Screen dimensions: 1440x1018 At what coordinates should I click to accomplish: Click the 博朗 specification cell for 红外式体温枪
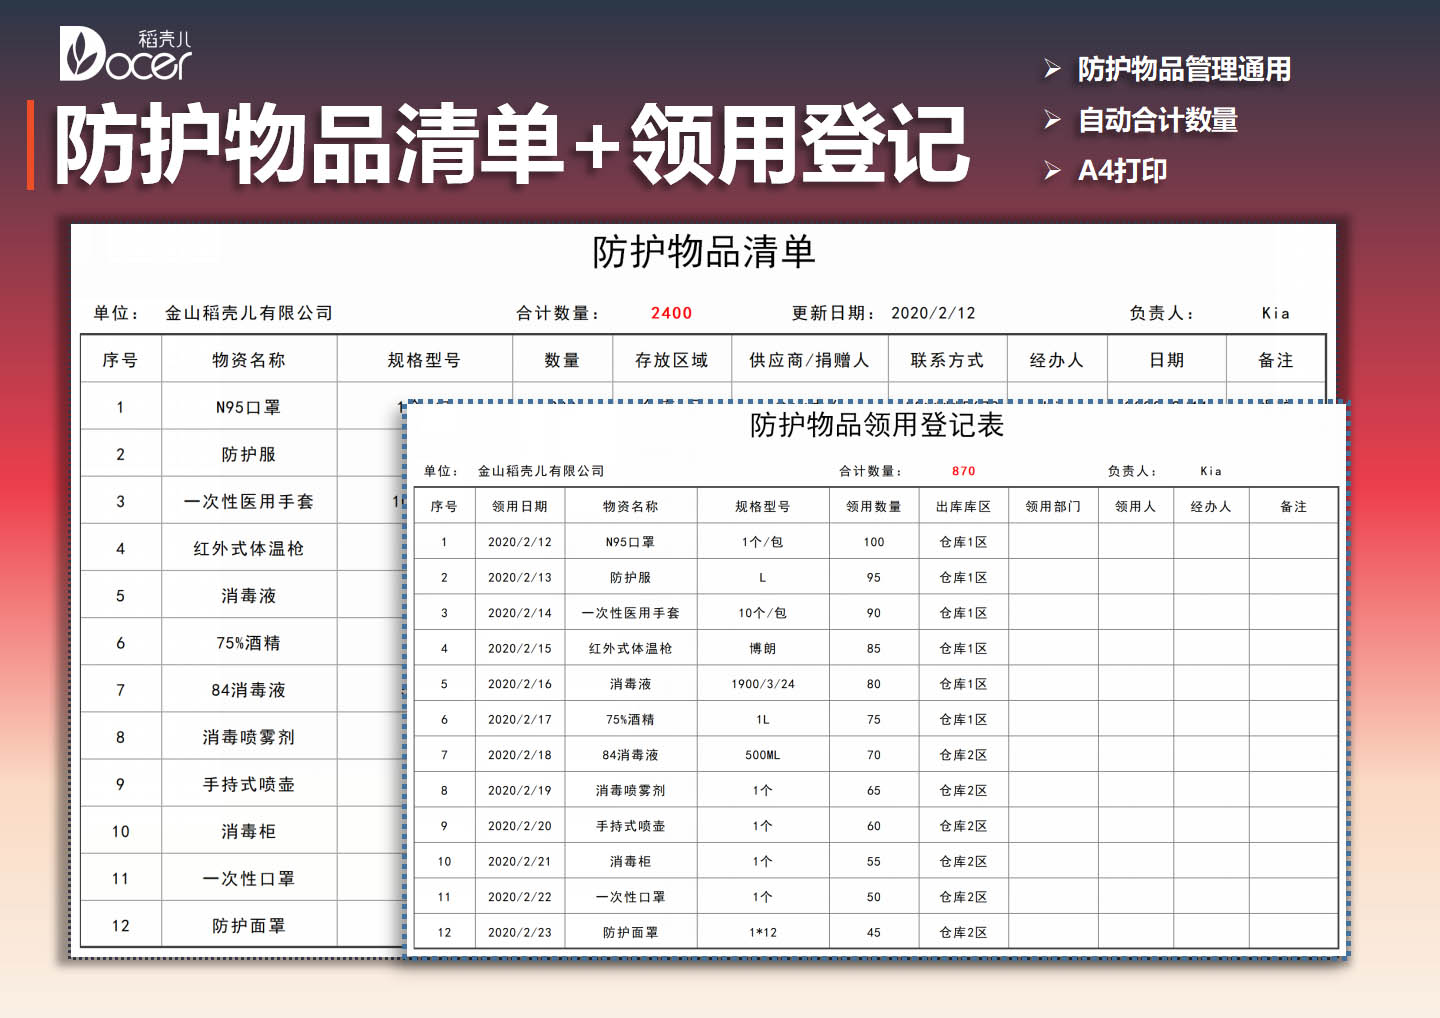click(x=764, y=648)
